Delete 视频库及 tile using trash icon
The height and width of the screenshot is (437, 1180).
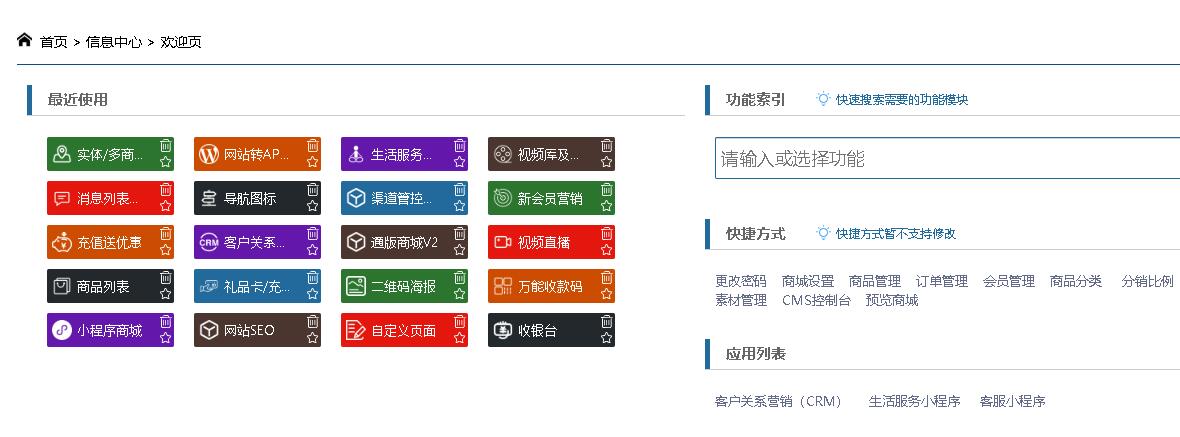pyautogui.click(x=607, y=145)
